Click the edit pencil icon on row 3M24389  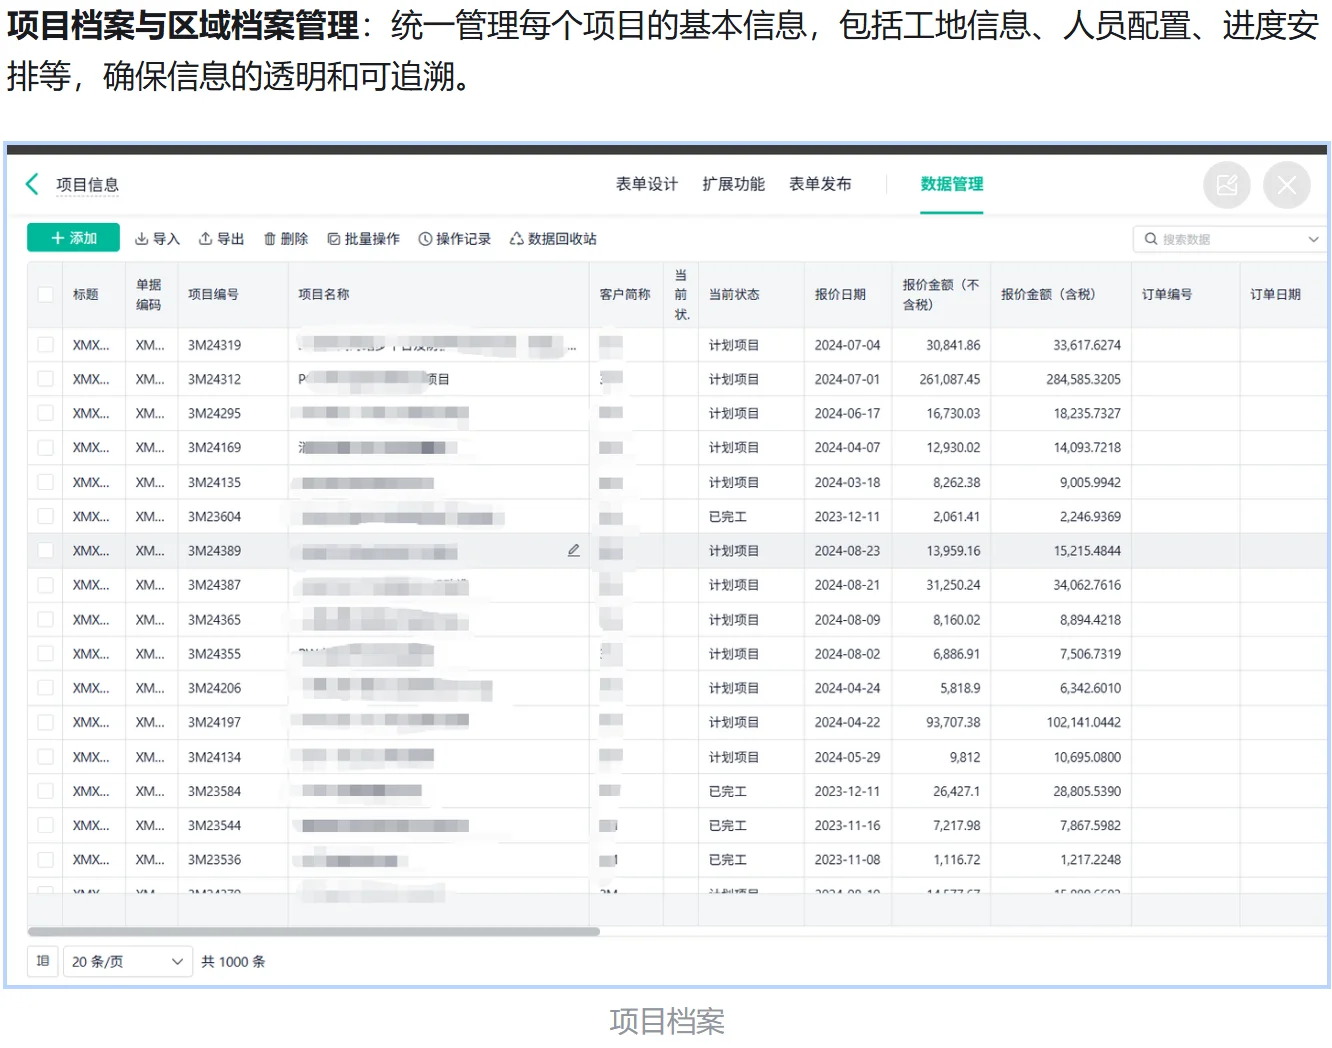pos(573,550)
